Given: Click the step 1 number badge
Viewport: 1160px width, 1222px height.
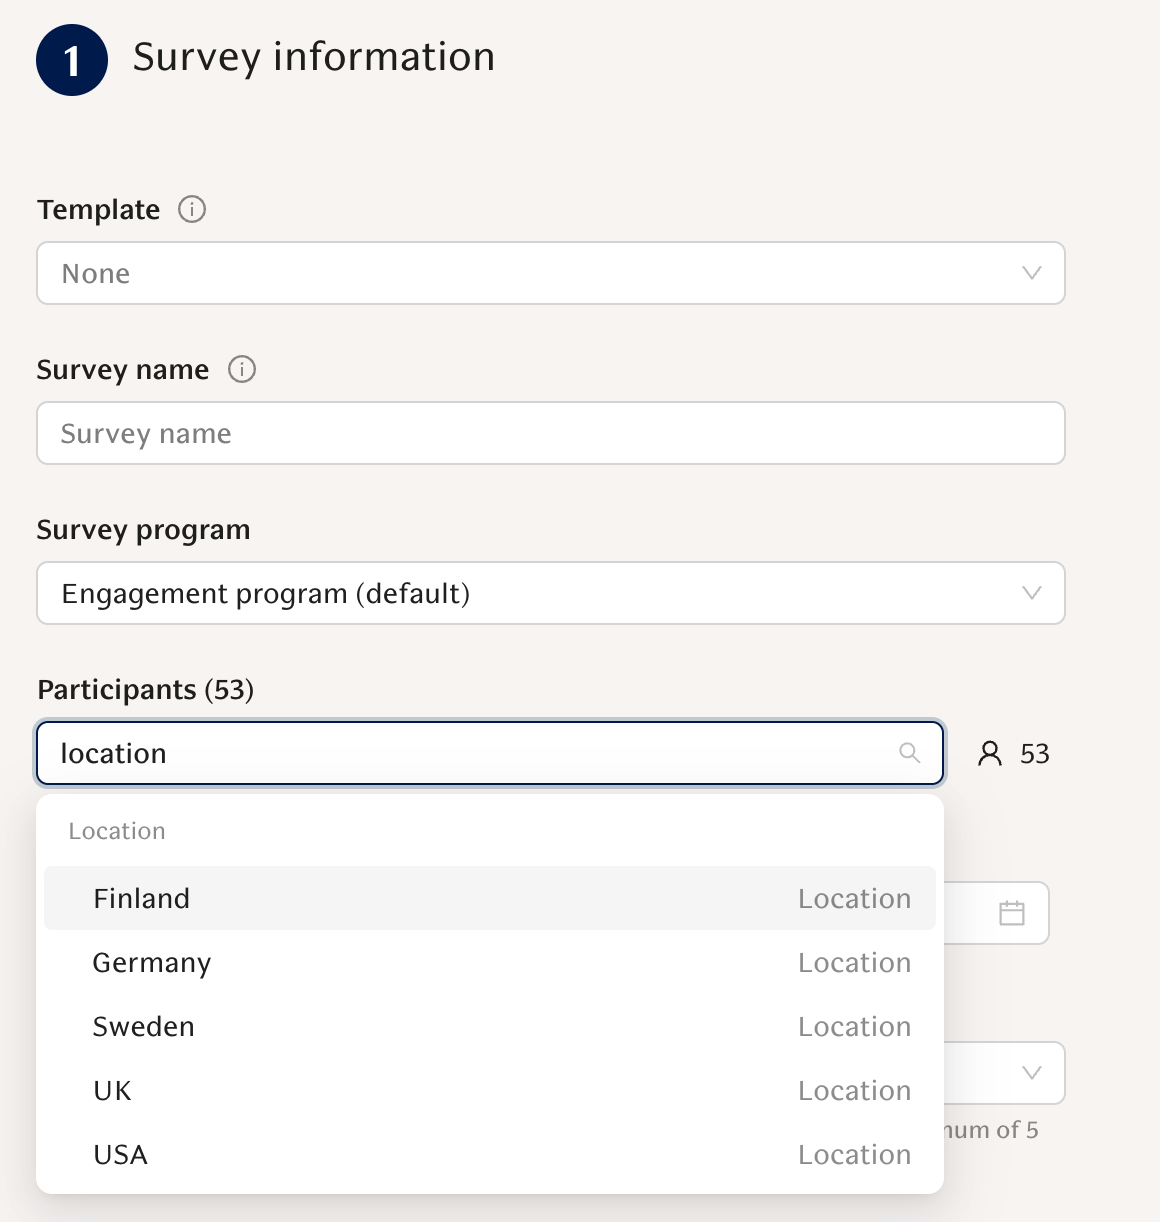Looking at the screenshot, I should pos(72,60).
